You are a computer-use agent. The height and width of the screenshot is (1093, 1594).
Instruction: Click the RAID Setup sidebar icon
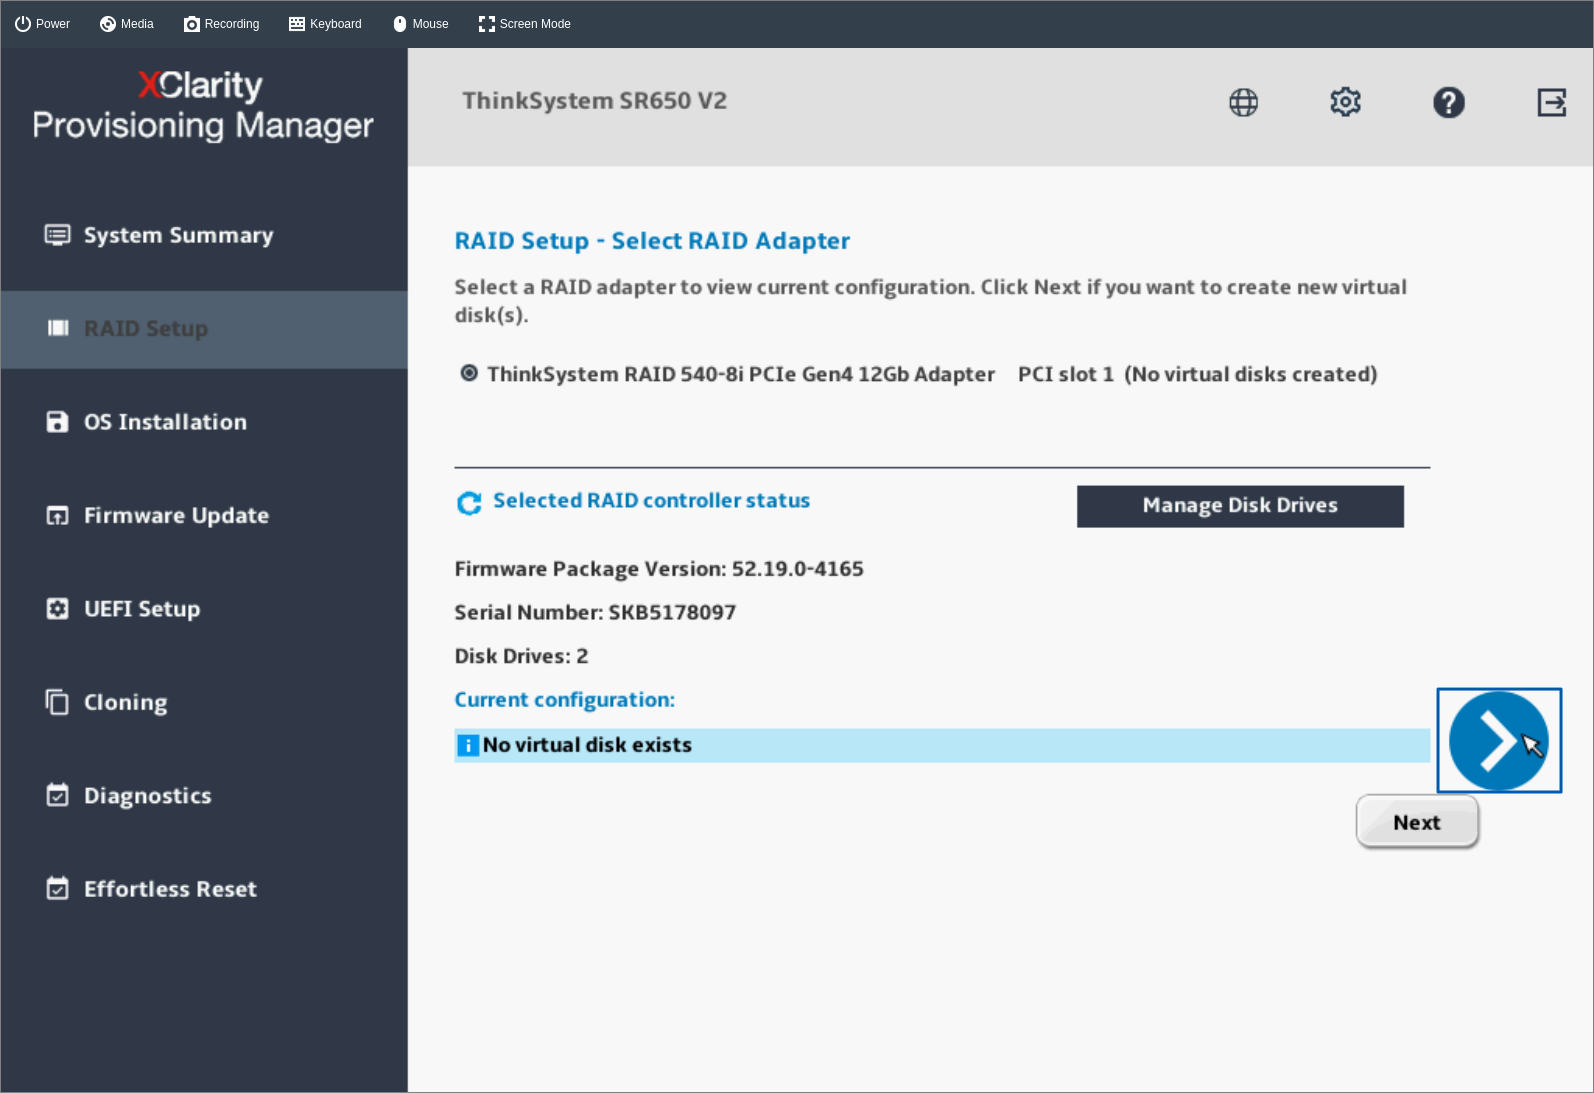58,328
